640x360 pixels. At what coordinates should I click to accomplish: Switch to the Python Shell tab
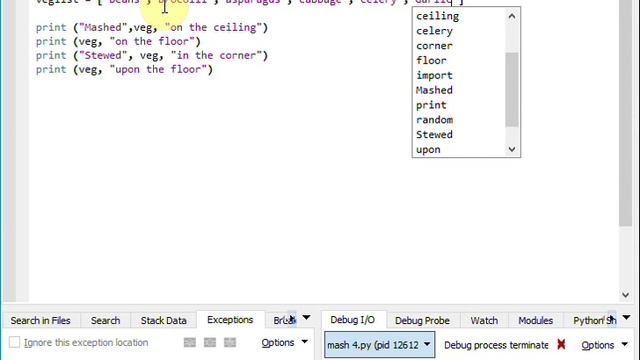590,320
